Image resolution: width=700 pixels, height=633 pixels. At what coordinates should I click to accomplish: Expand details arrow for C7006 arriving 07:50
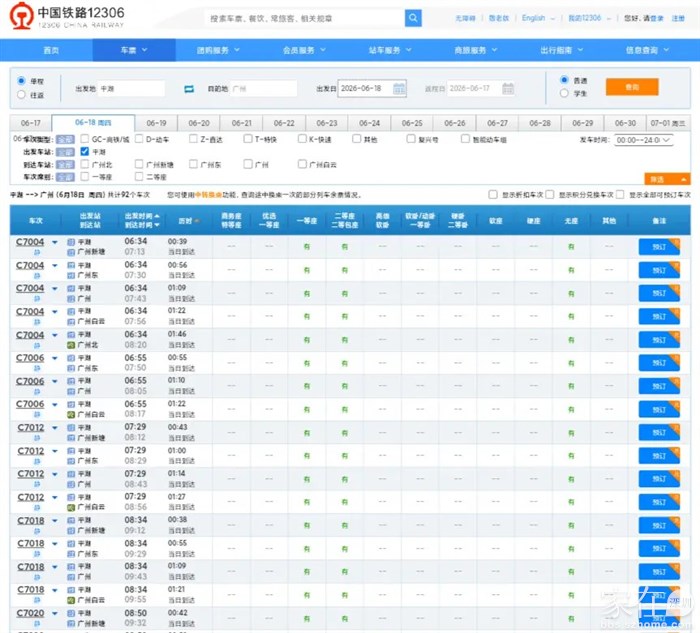[55, 358]
